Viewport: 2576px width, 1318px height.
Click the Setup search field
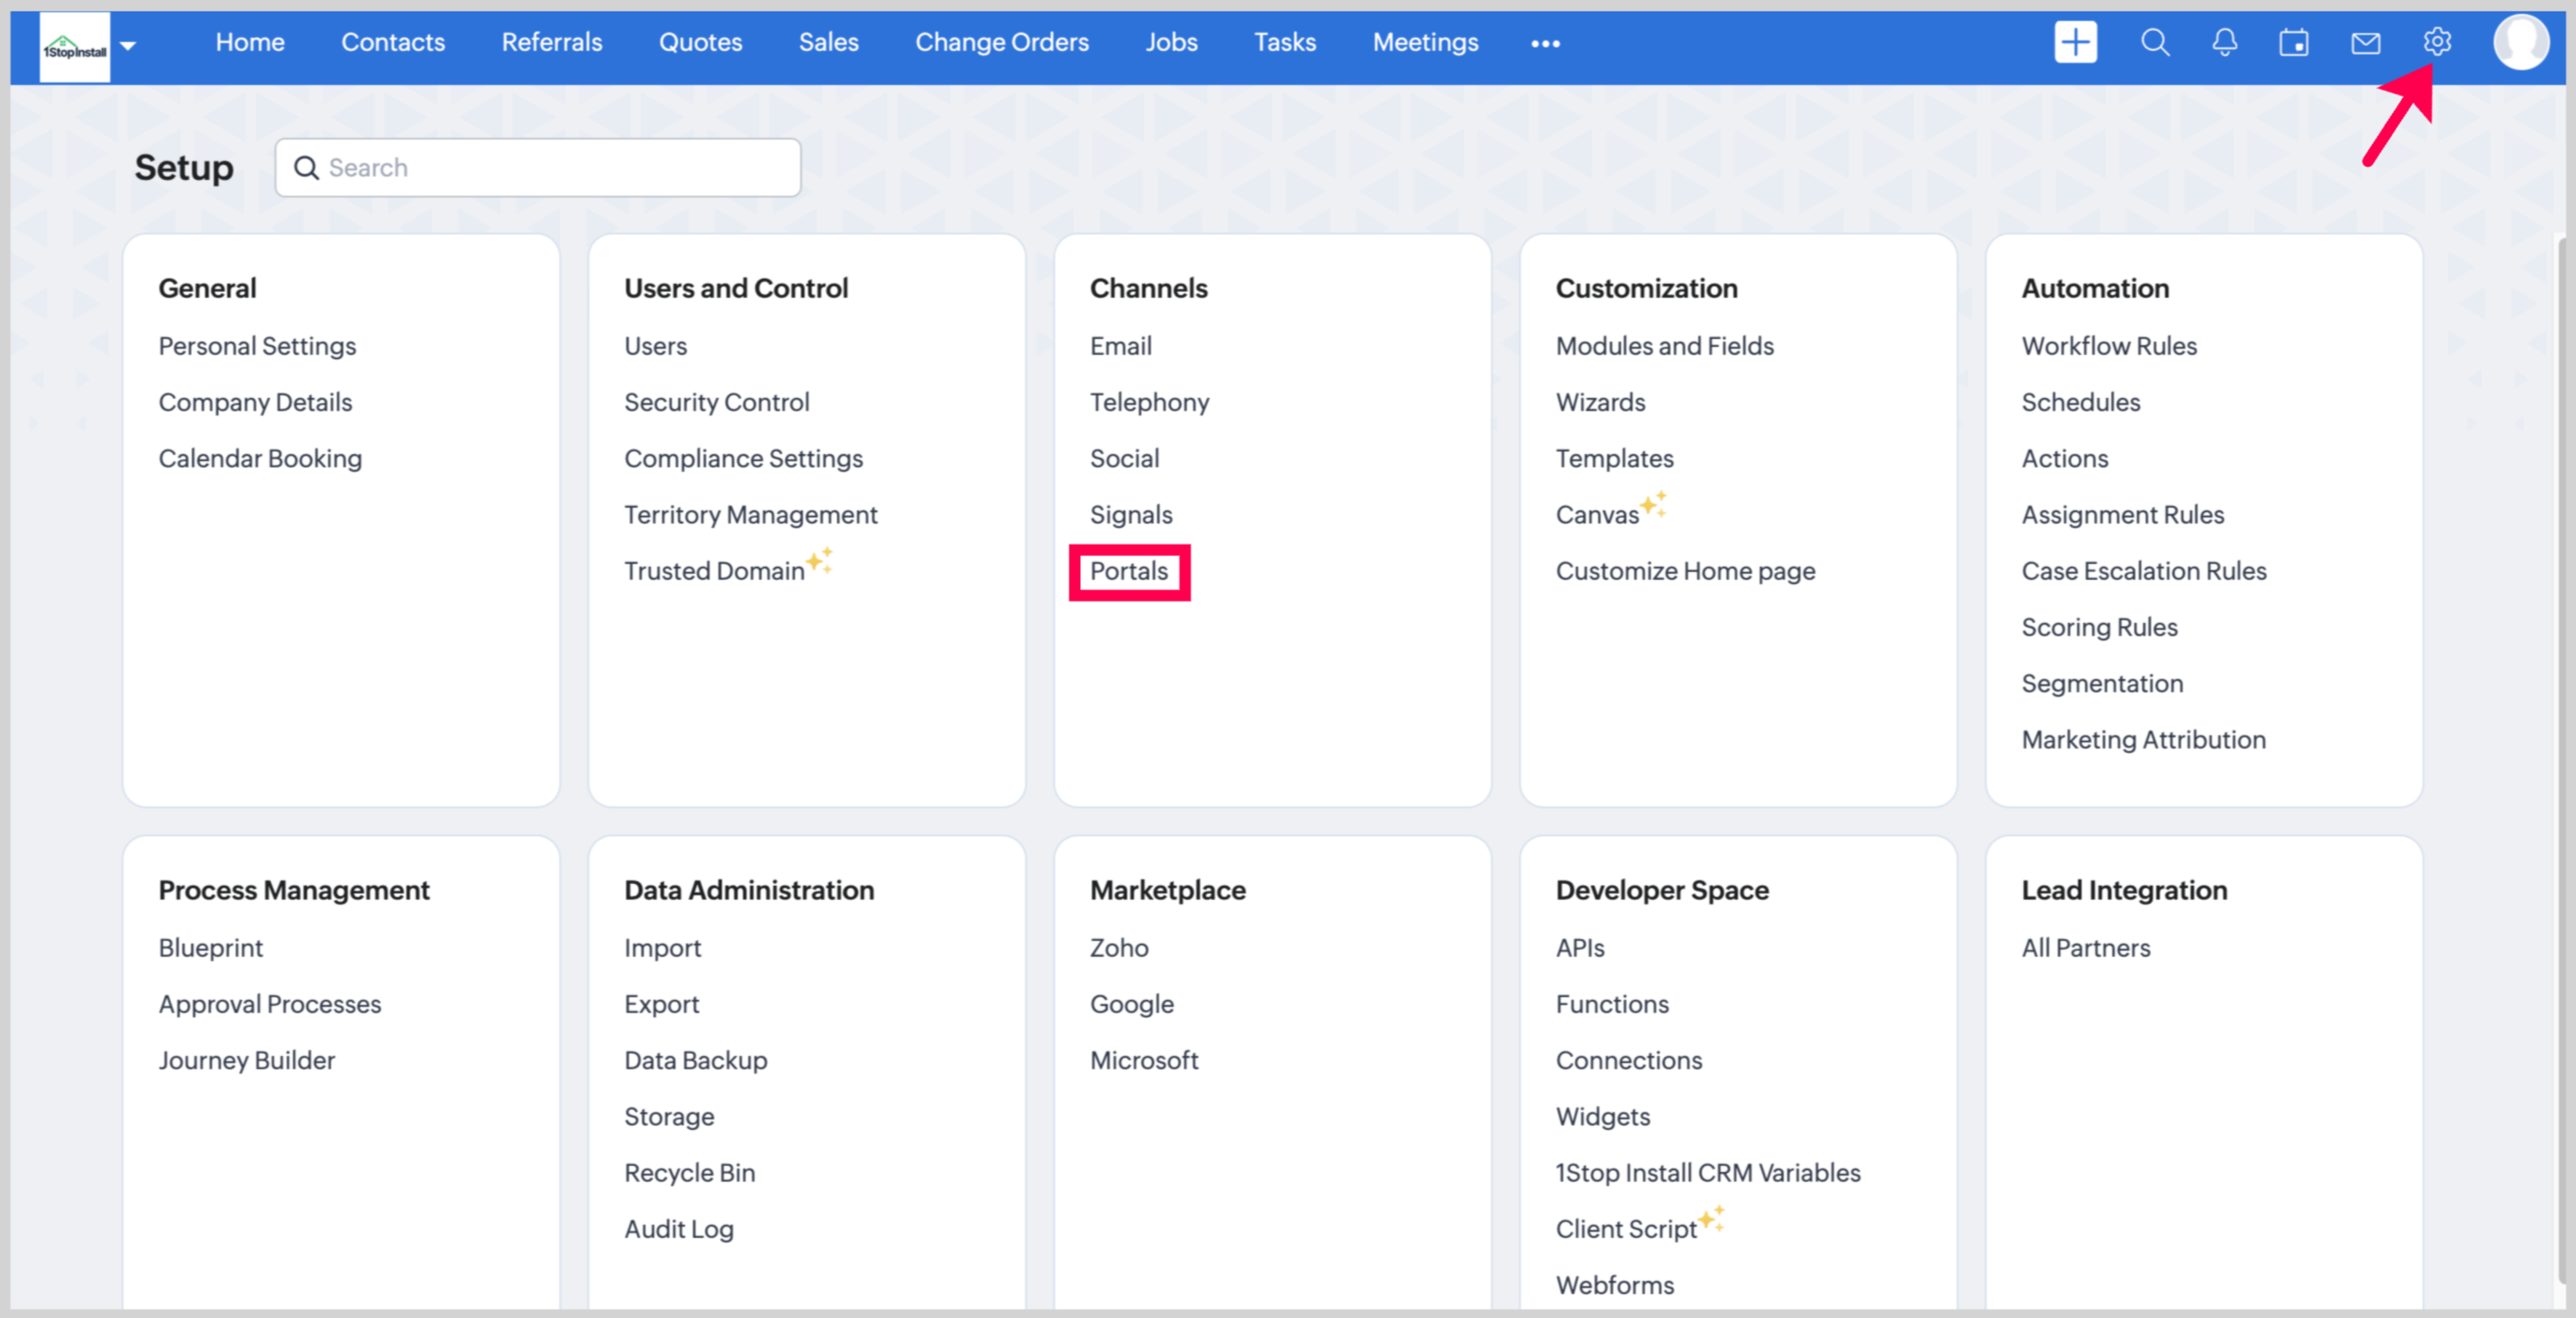pyautogui.click(x=540, y=168)
